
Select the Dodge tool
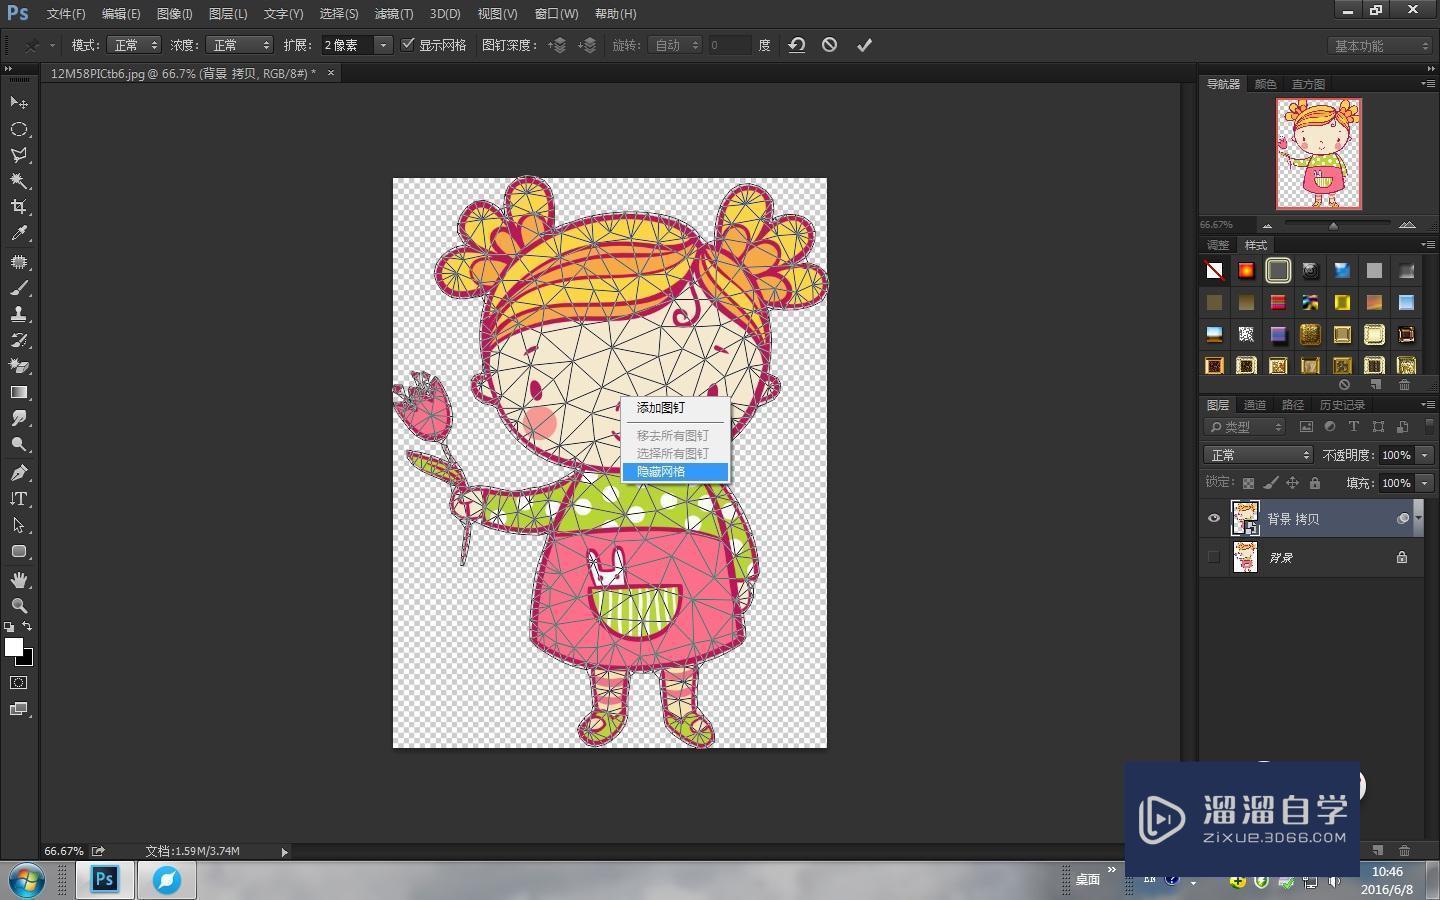tap(18, 444)
